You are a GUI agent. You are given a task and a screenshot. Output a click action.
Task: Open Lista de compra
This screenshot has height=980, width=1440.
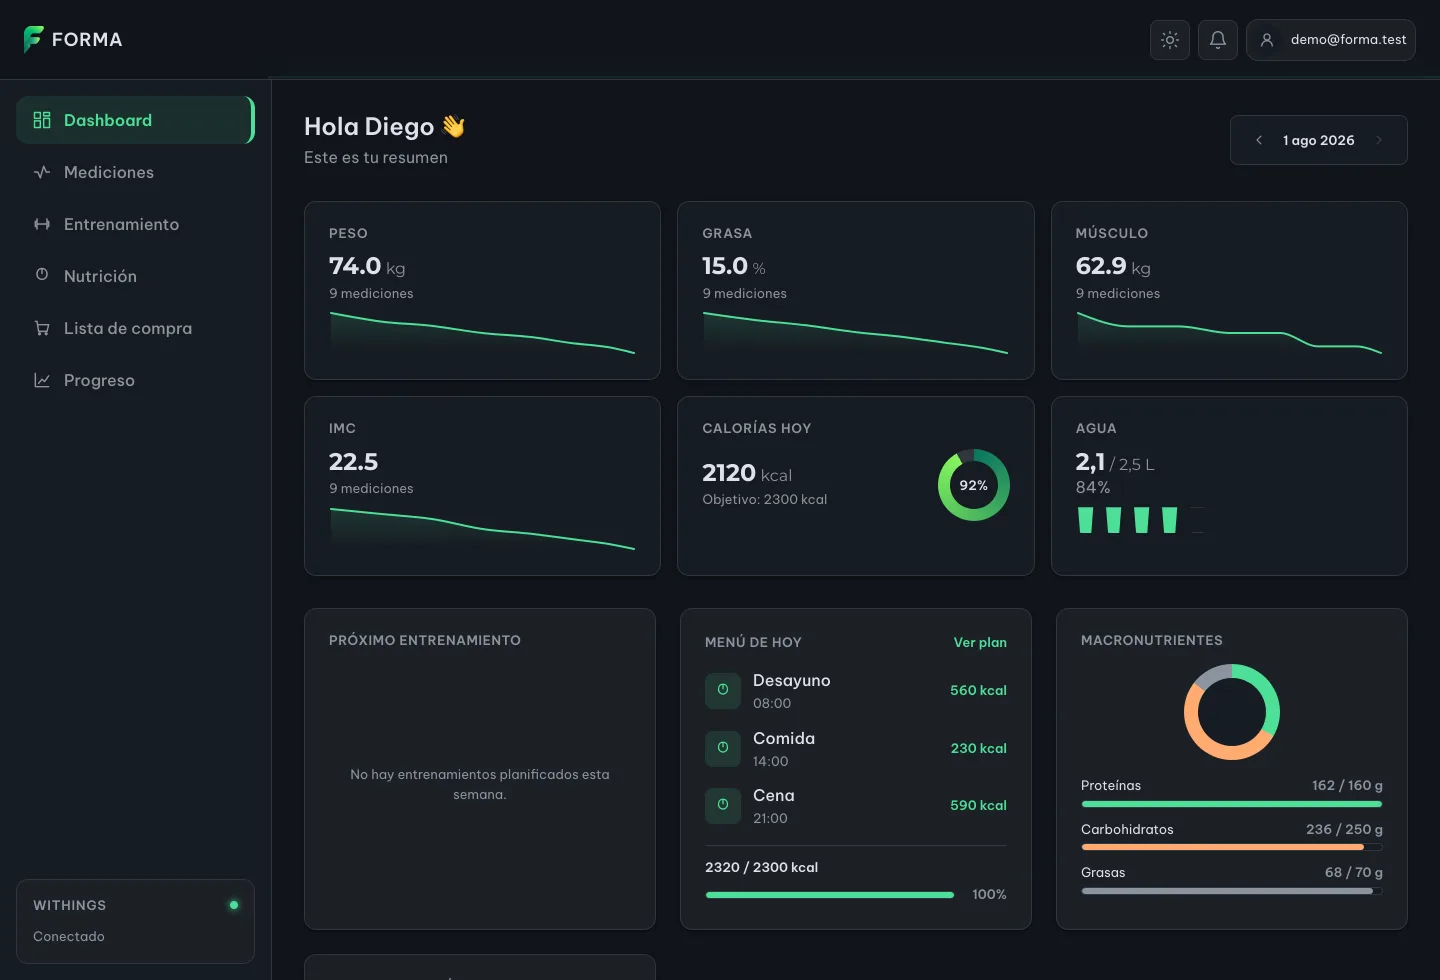coord(135,328)
